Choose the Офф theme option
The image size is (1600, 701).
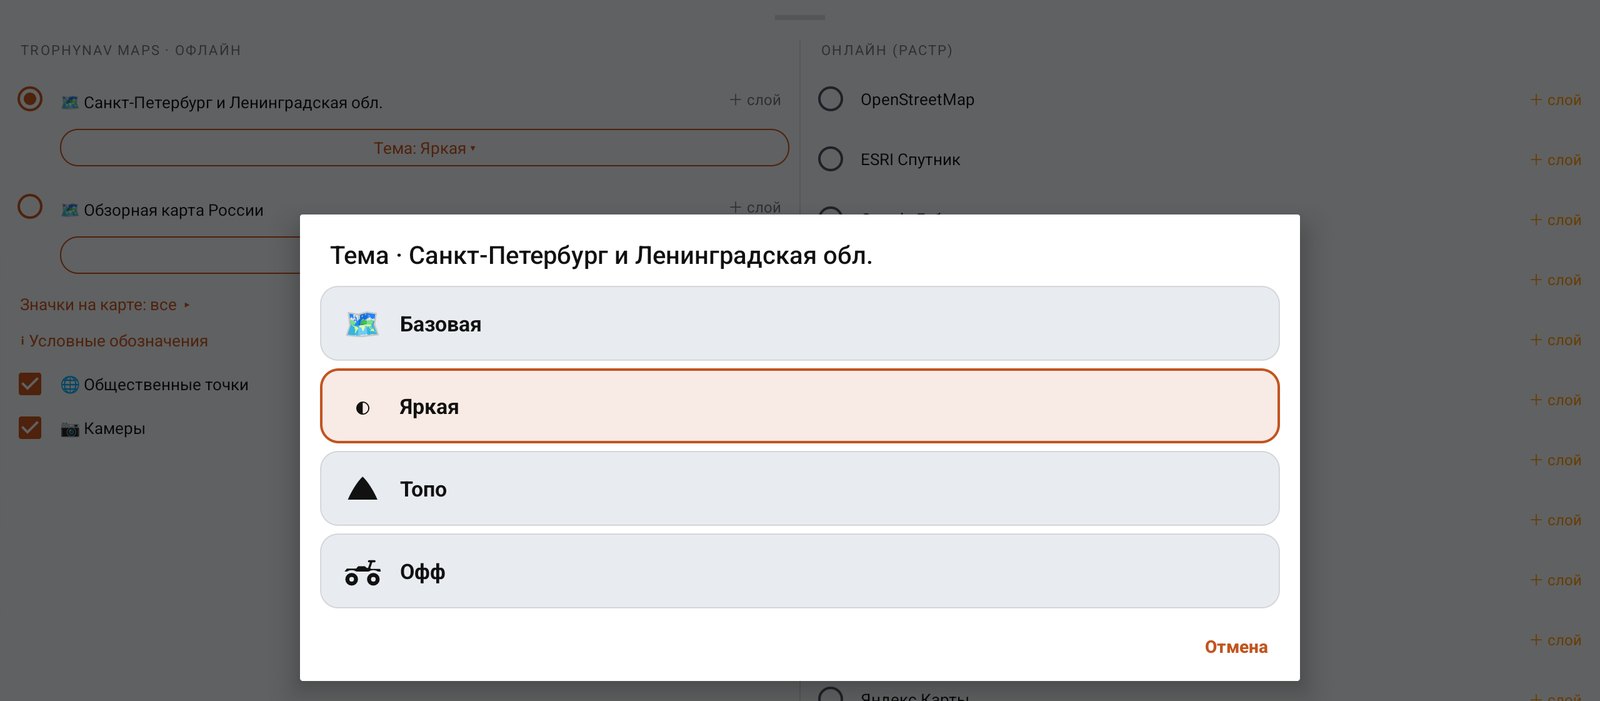(x=799, y=571)
